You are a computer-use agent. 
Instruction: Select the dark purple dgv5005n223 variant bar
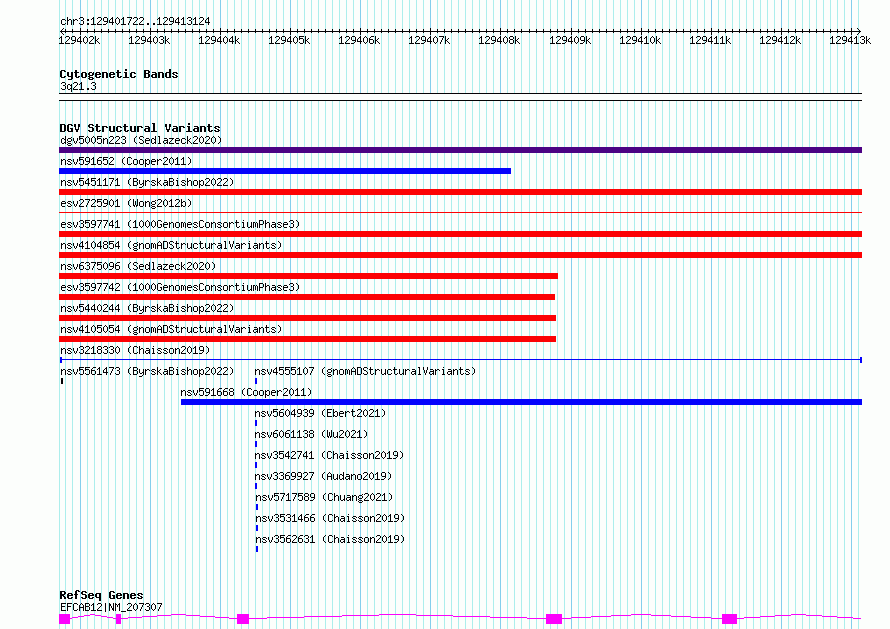[x=460, y=150]
